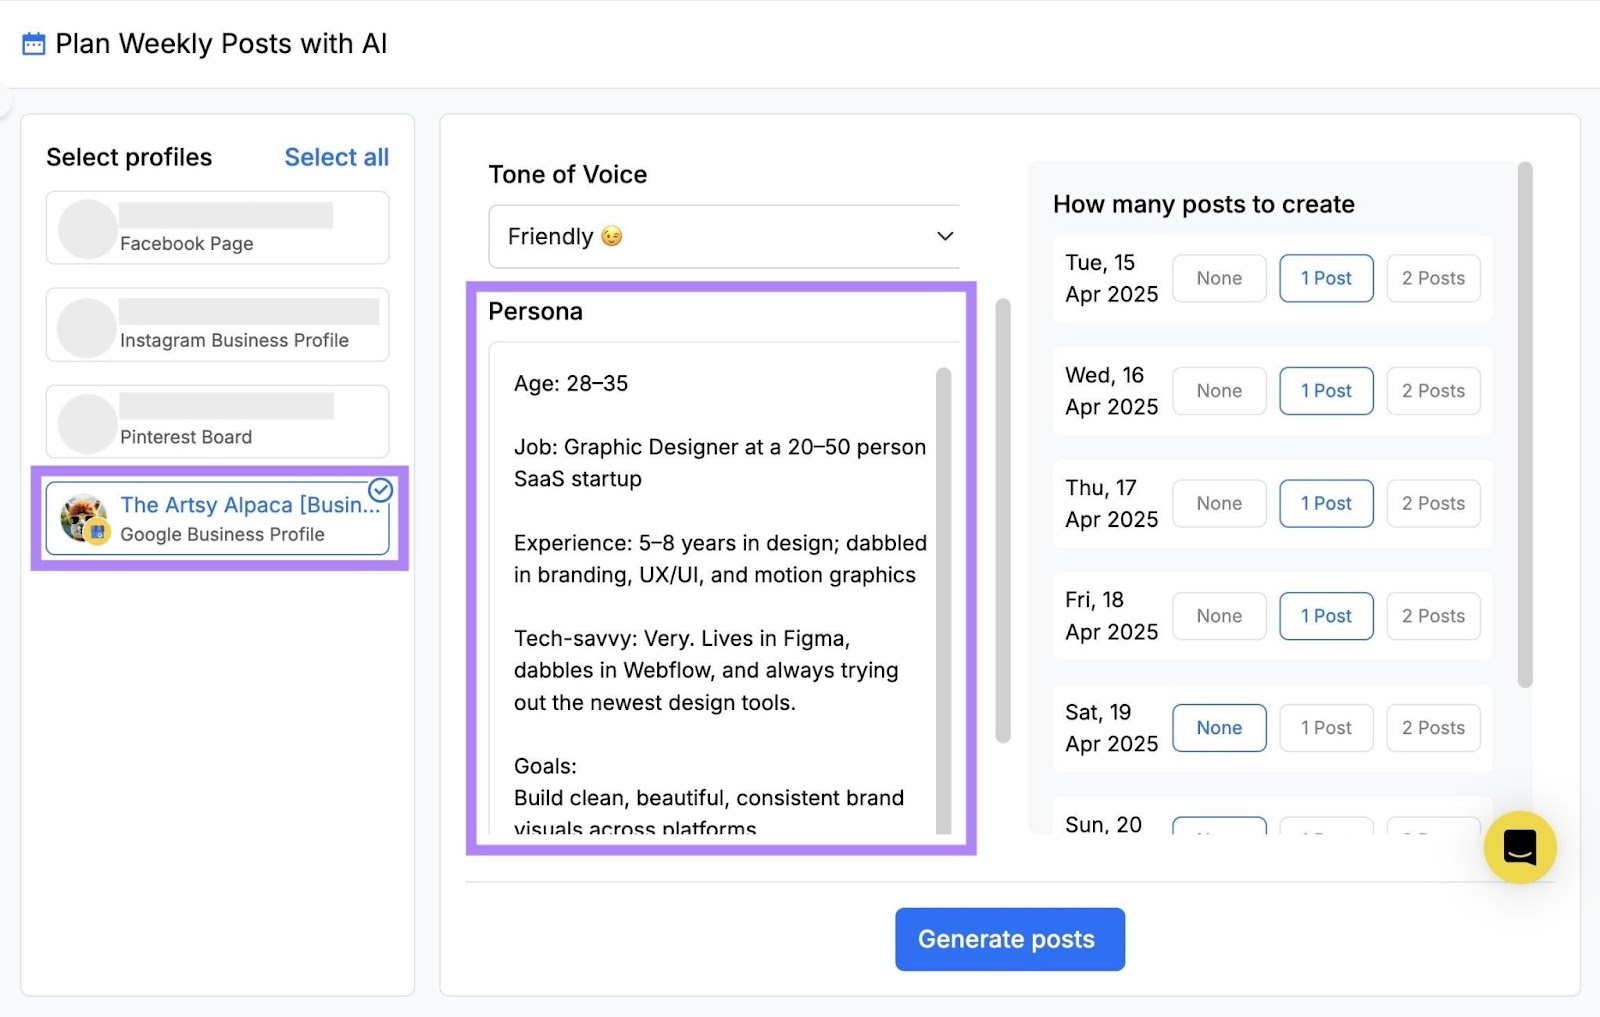Click the Pinterest Board avatar
1600x1017 pixels.
coord(85,421)
